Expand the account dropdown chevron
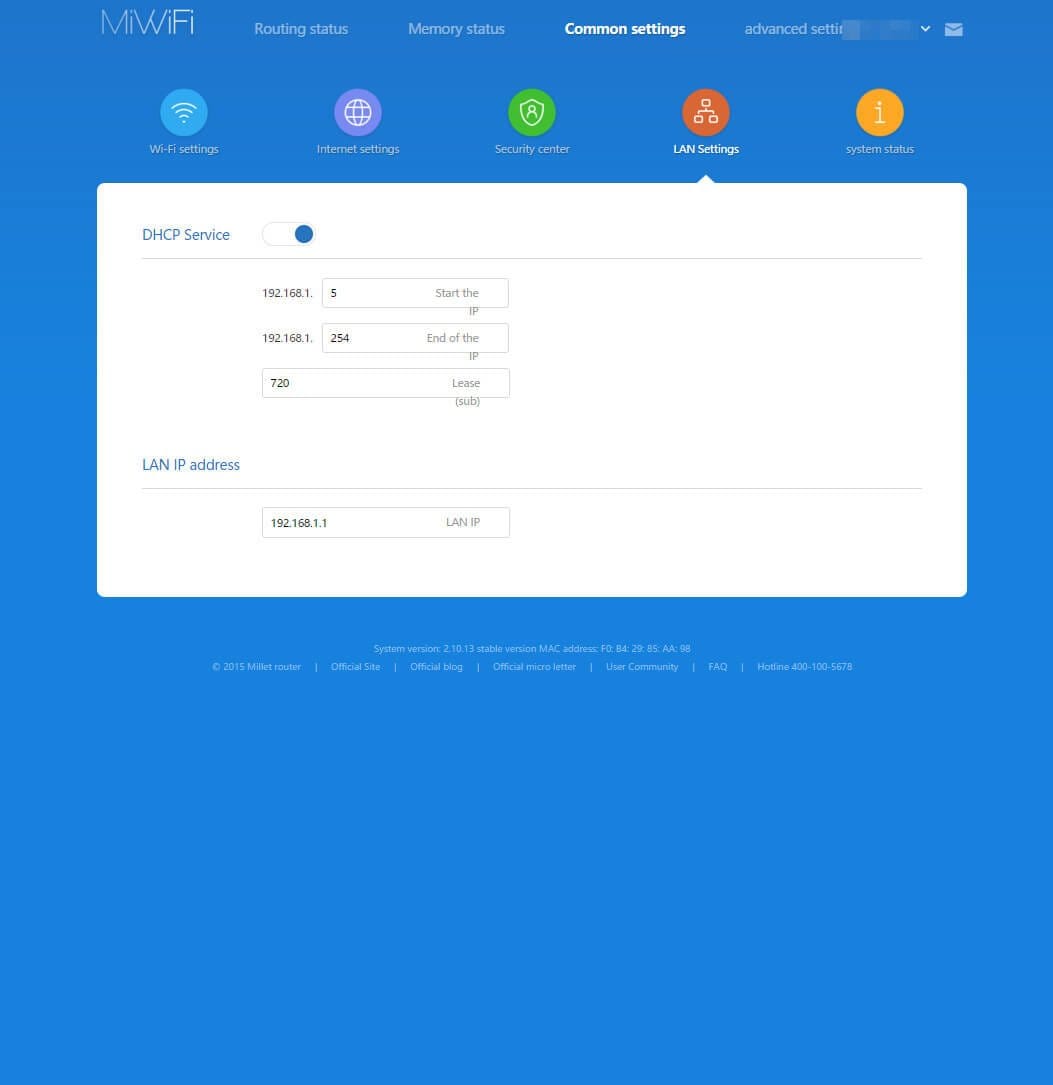 point(925,29)
